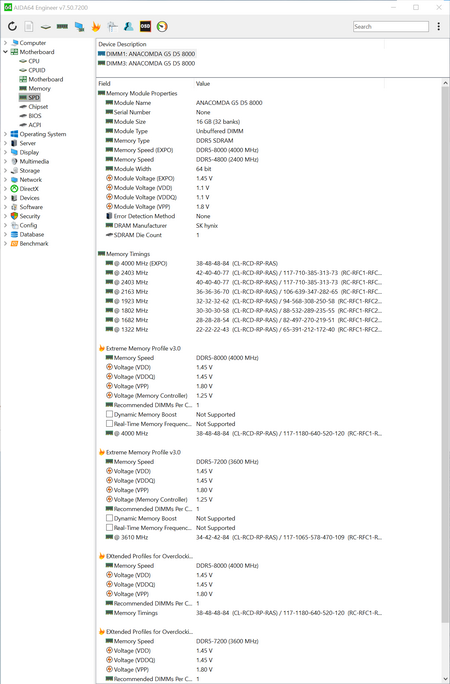Select the SPD tree item
Image resolution: width=450 pixels, height=684 pixels.
[34, 98]
